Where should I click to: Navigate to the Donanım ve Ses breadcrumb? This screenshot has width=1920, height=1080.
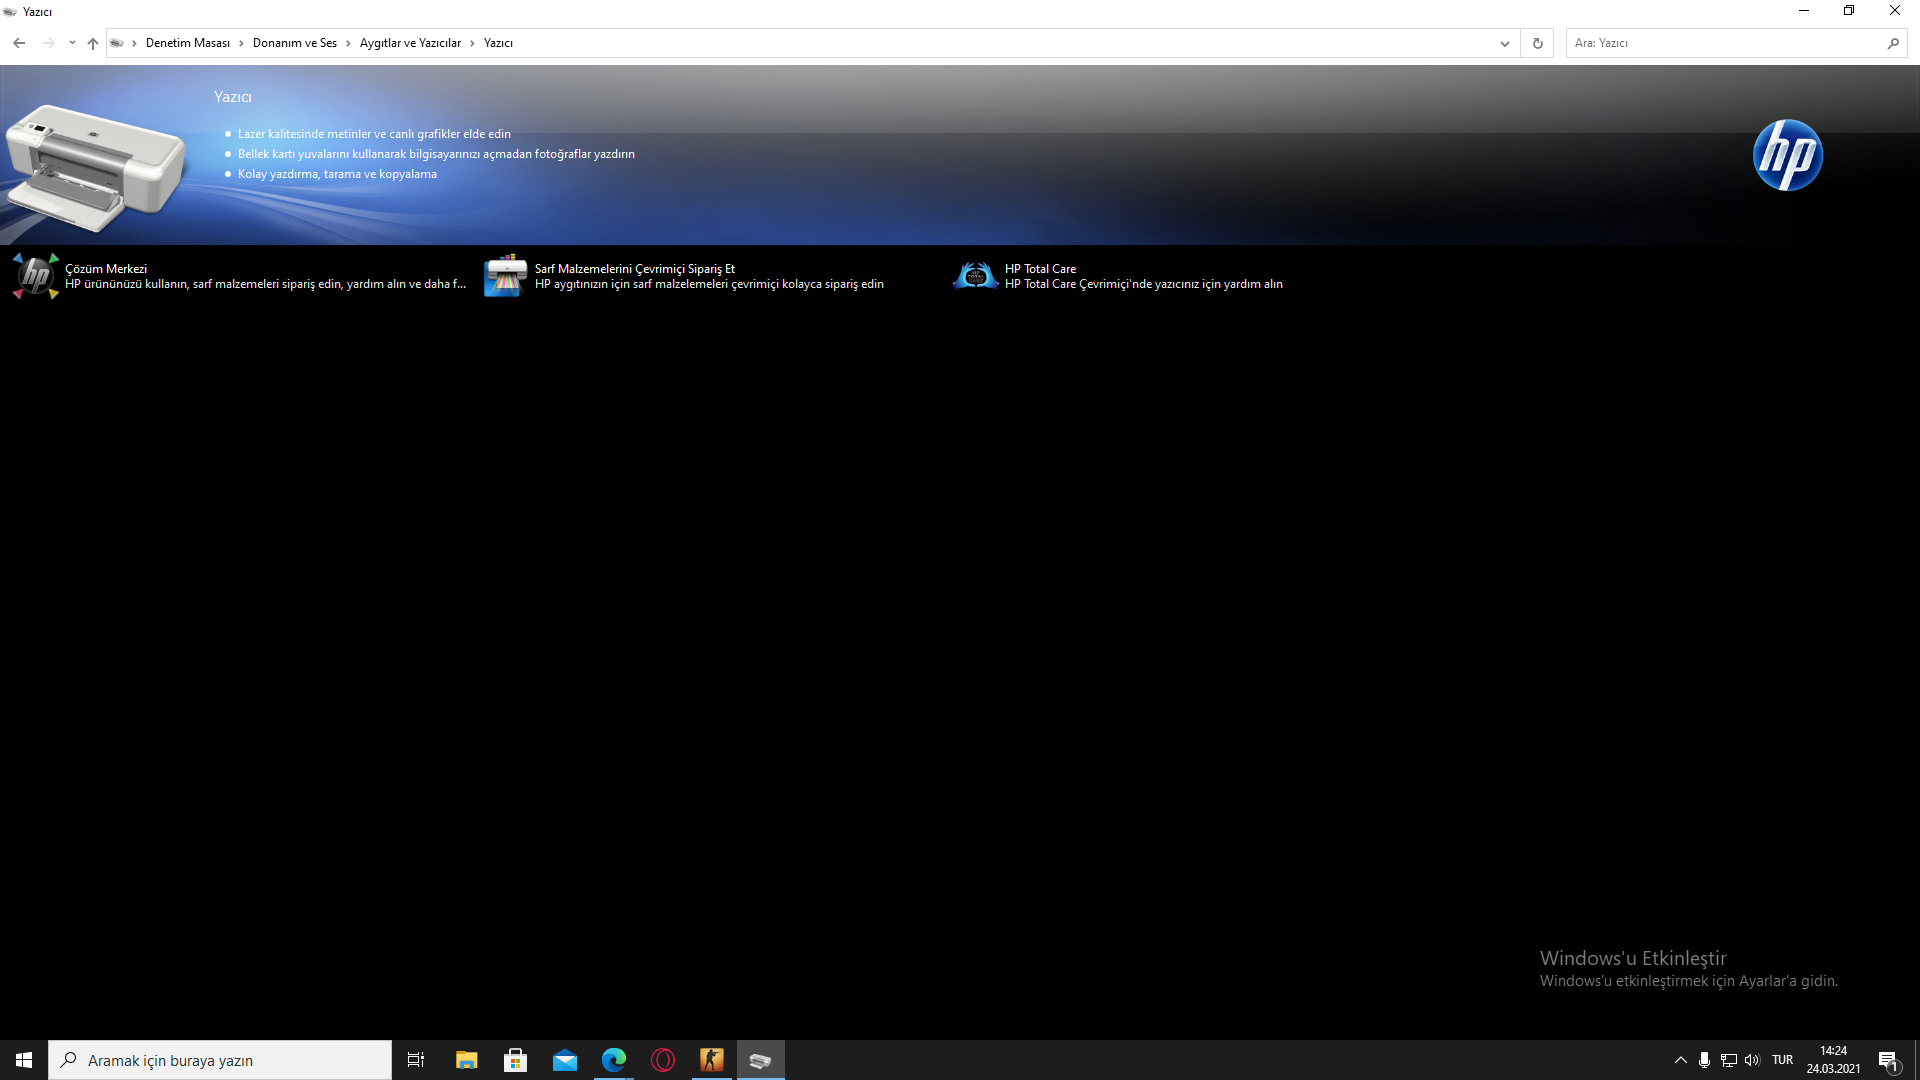tap(294, 43)
